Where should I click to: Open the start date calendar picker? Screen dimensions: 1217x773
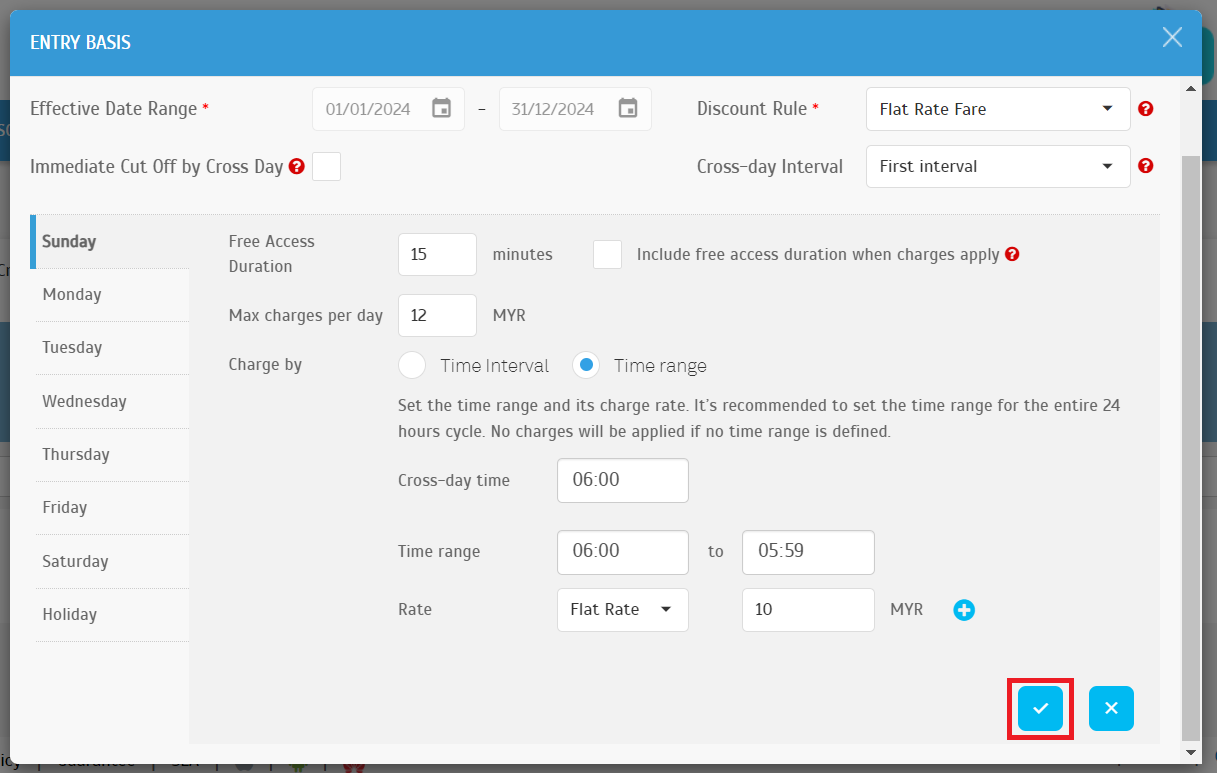click(441, 109)
